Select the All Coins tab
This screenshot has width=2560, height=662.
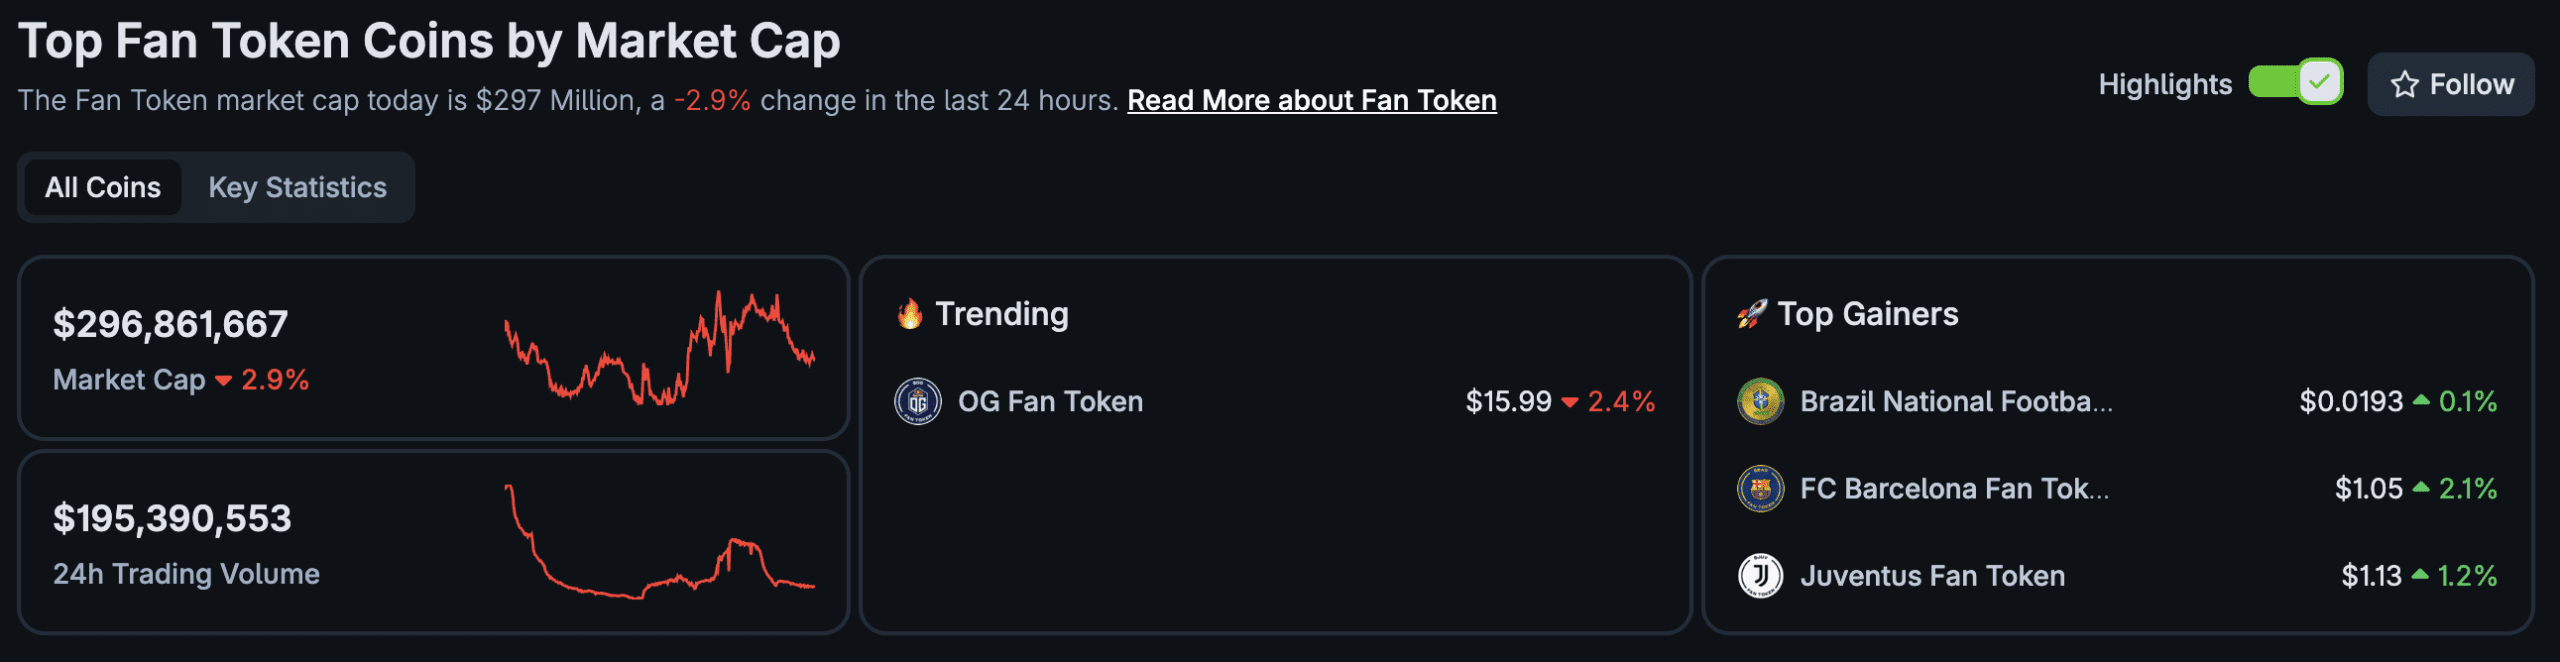pos(103,188)
